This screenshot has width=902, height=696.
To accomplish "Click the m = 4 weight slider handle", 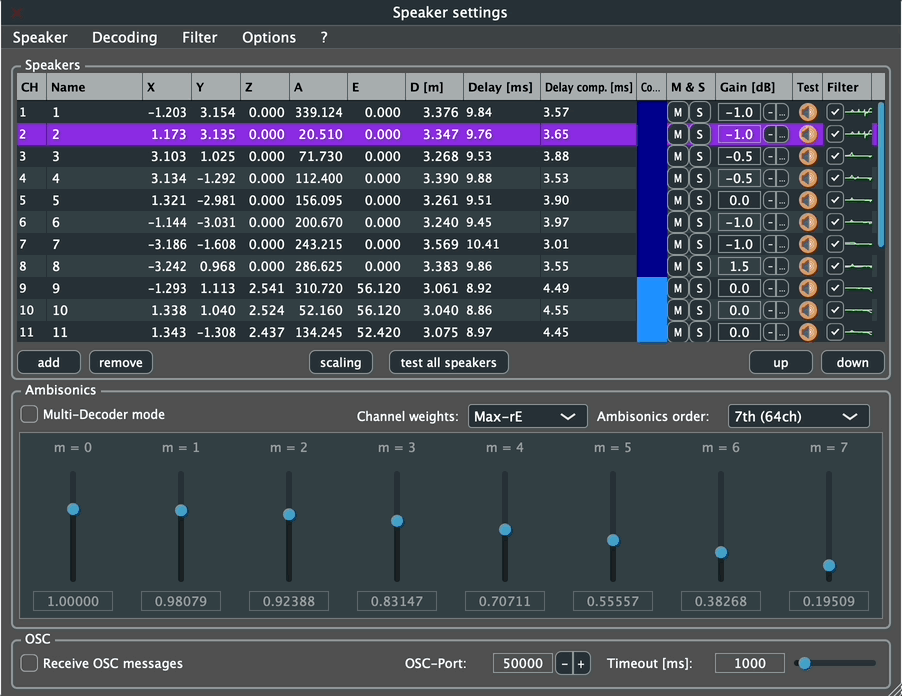I will point(505,529).
